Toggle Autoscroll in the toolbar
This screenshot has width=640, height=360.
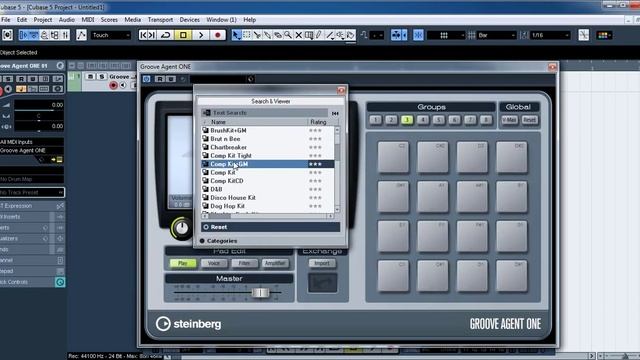[x=396, y=35]
